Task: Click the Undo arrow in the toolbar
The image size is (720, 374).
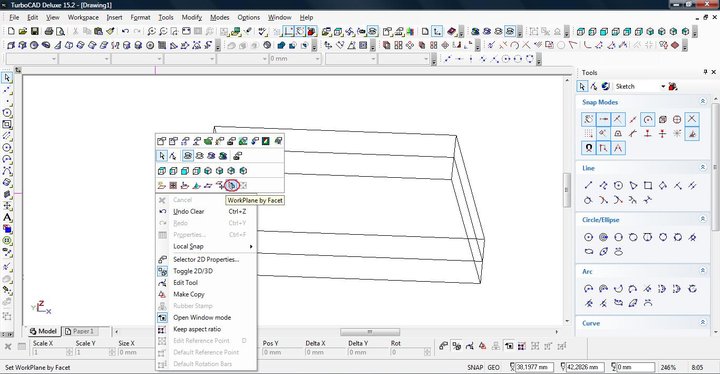Action: pos(125,32)
